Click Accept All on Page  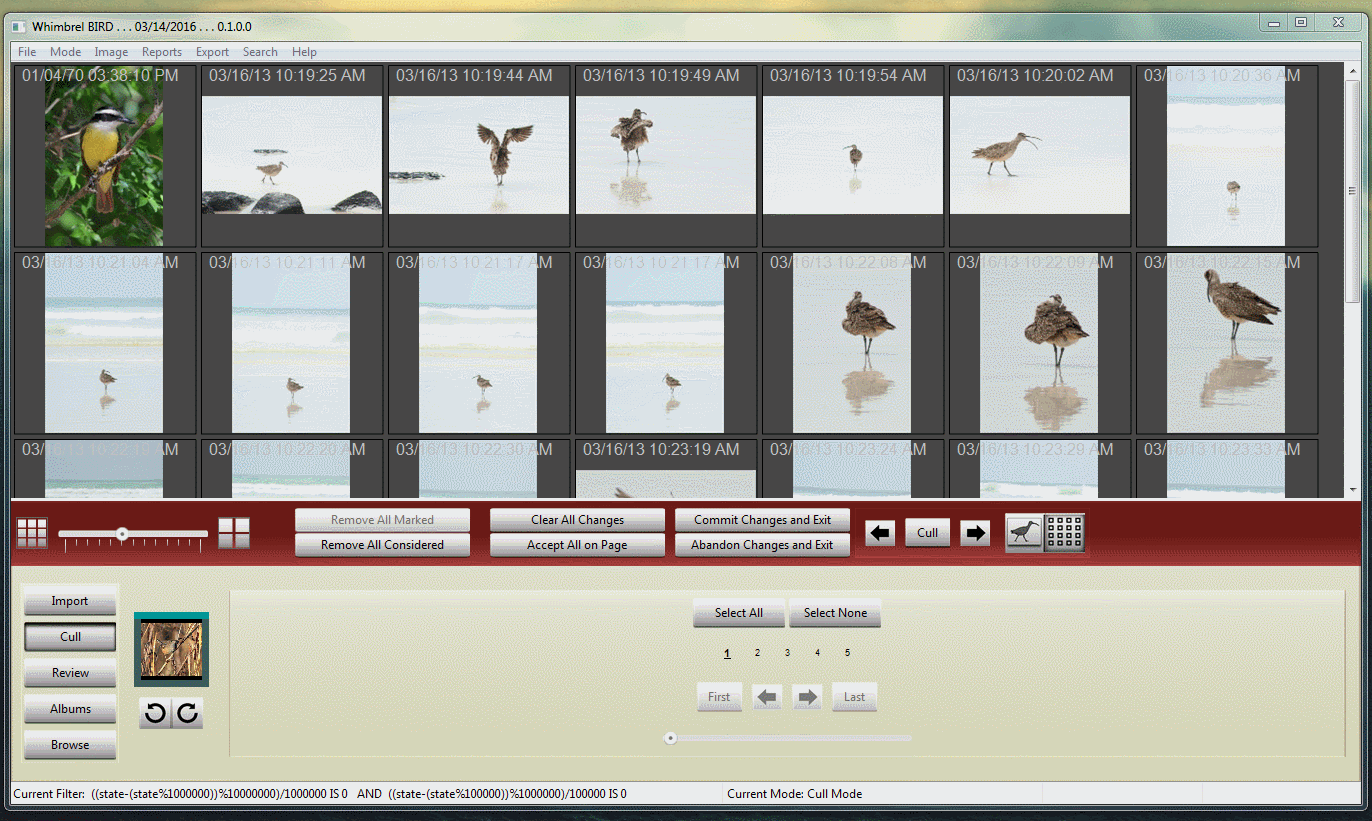point(577,545)
